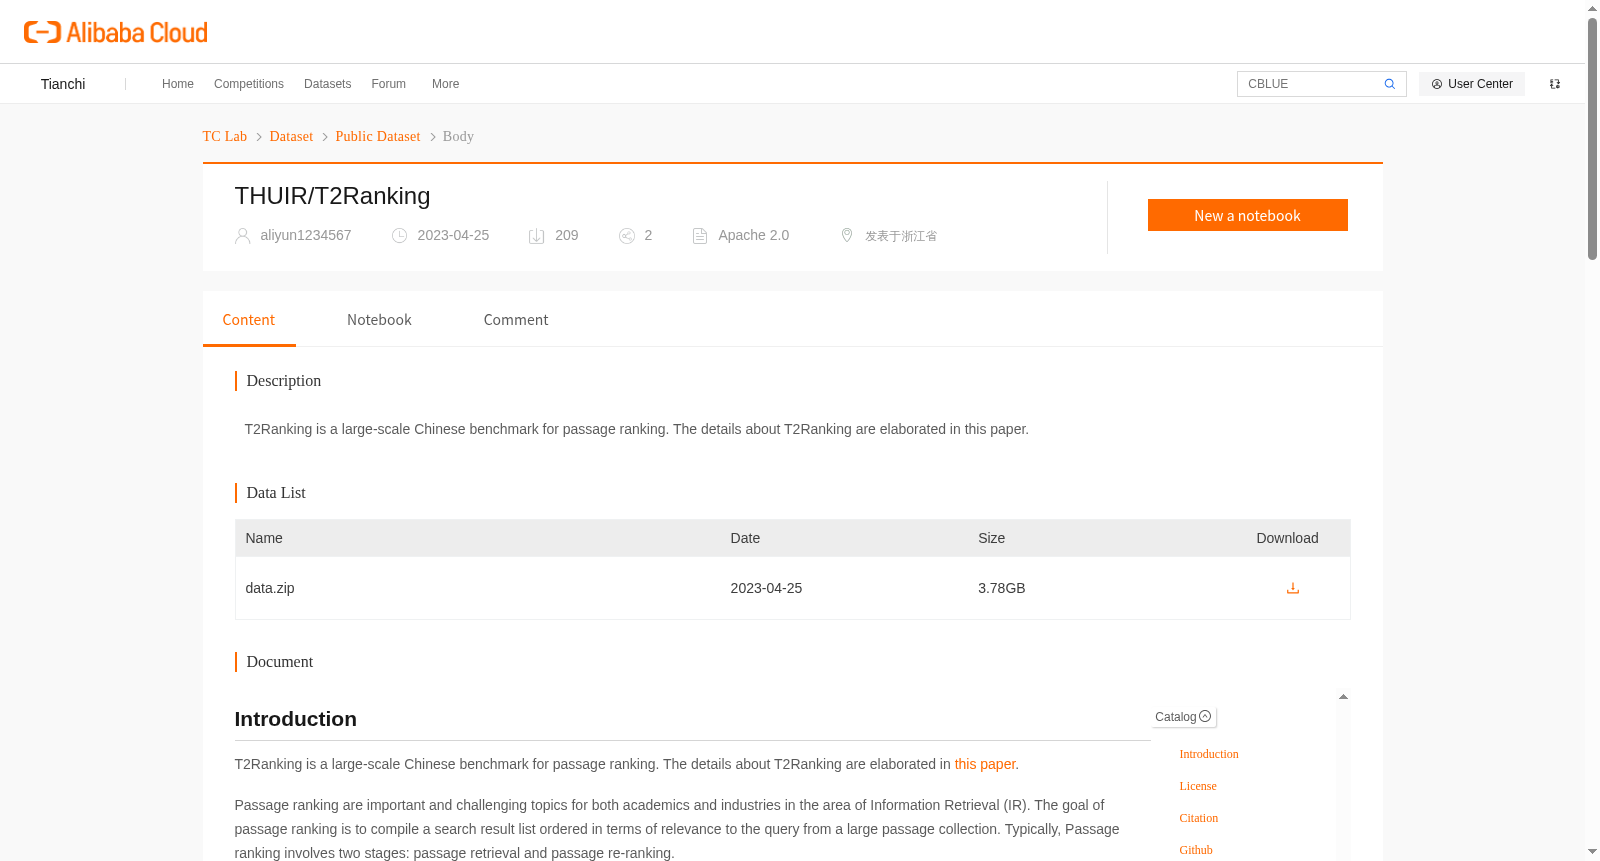Click the share icon beside count 2
The image size is (1600, 861).
point(627,236)
